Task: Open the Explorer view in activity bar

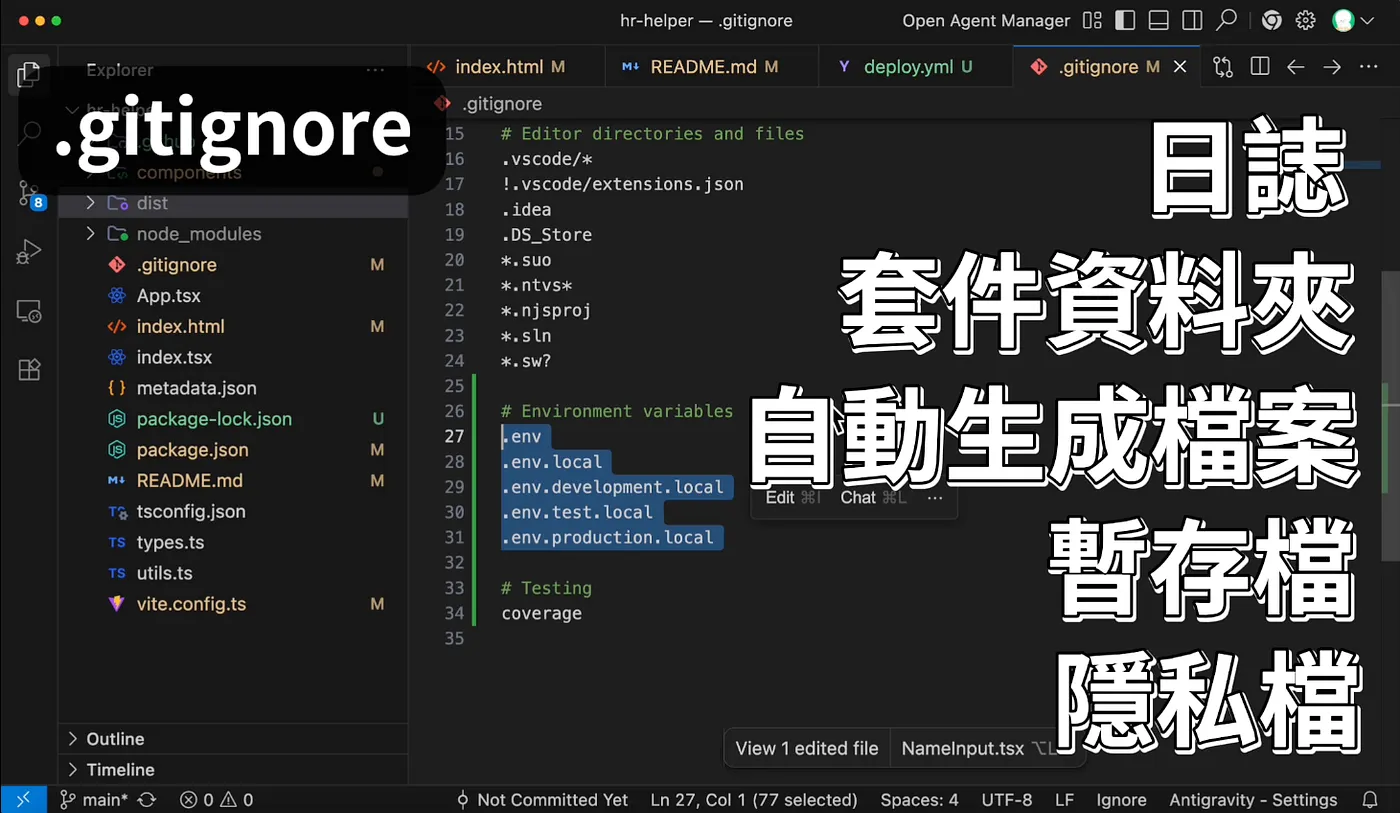Action: (x=29, y=73)
